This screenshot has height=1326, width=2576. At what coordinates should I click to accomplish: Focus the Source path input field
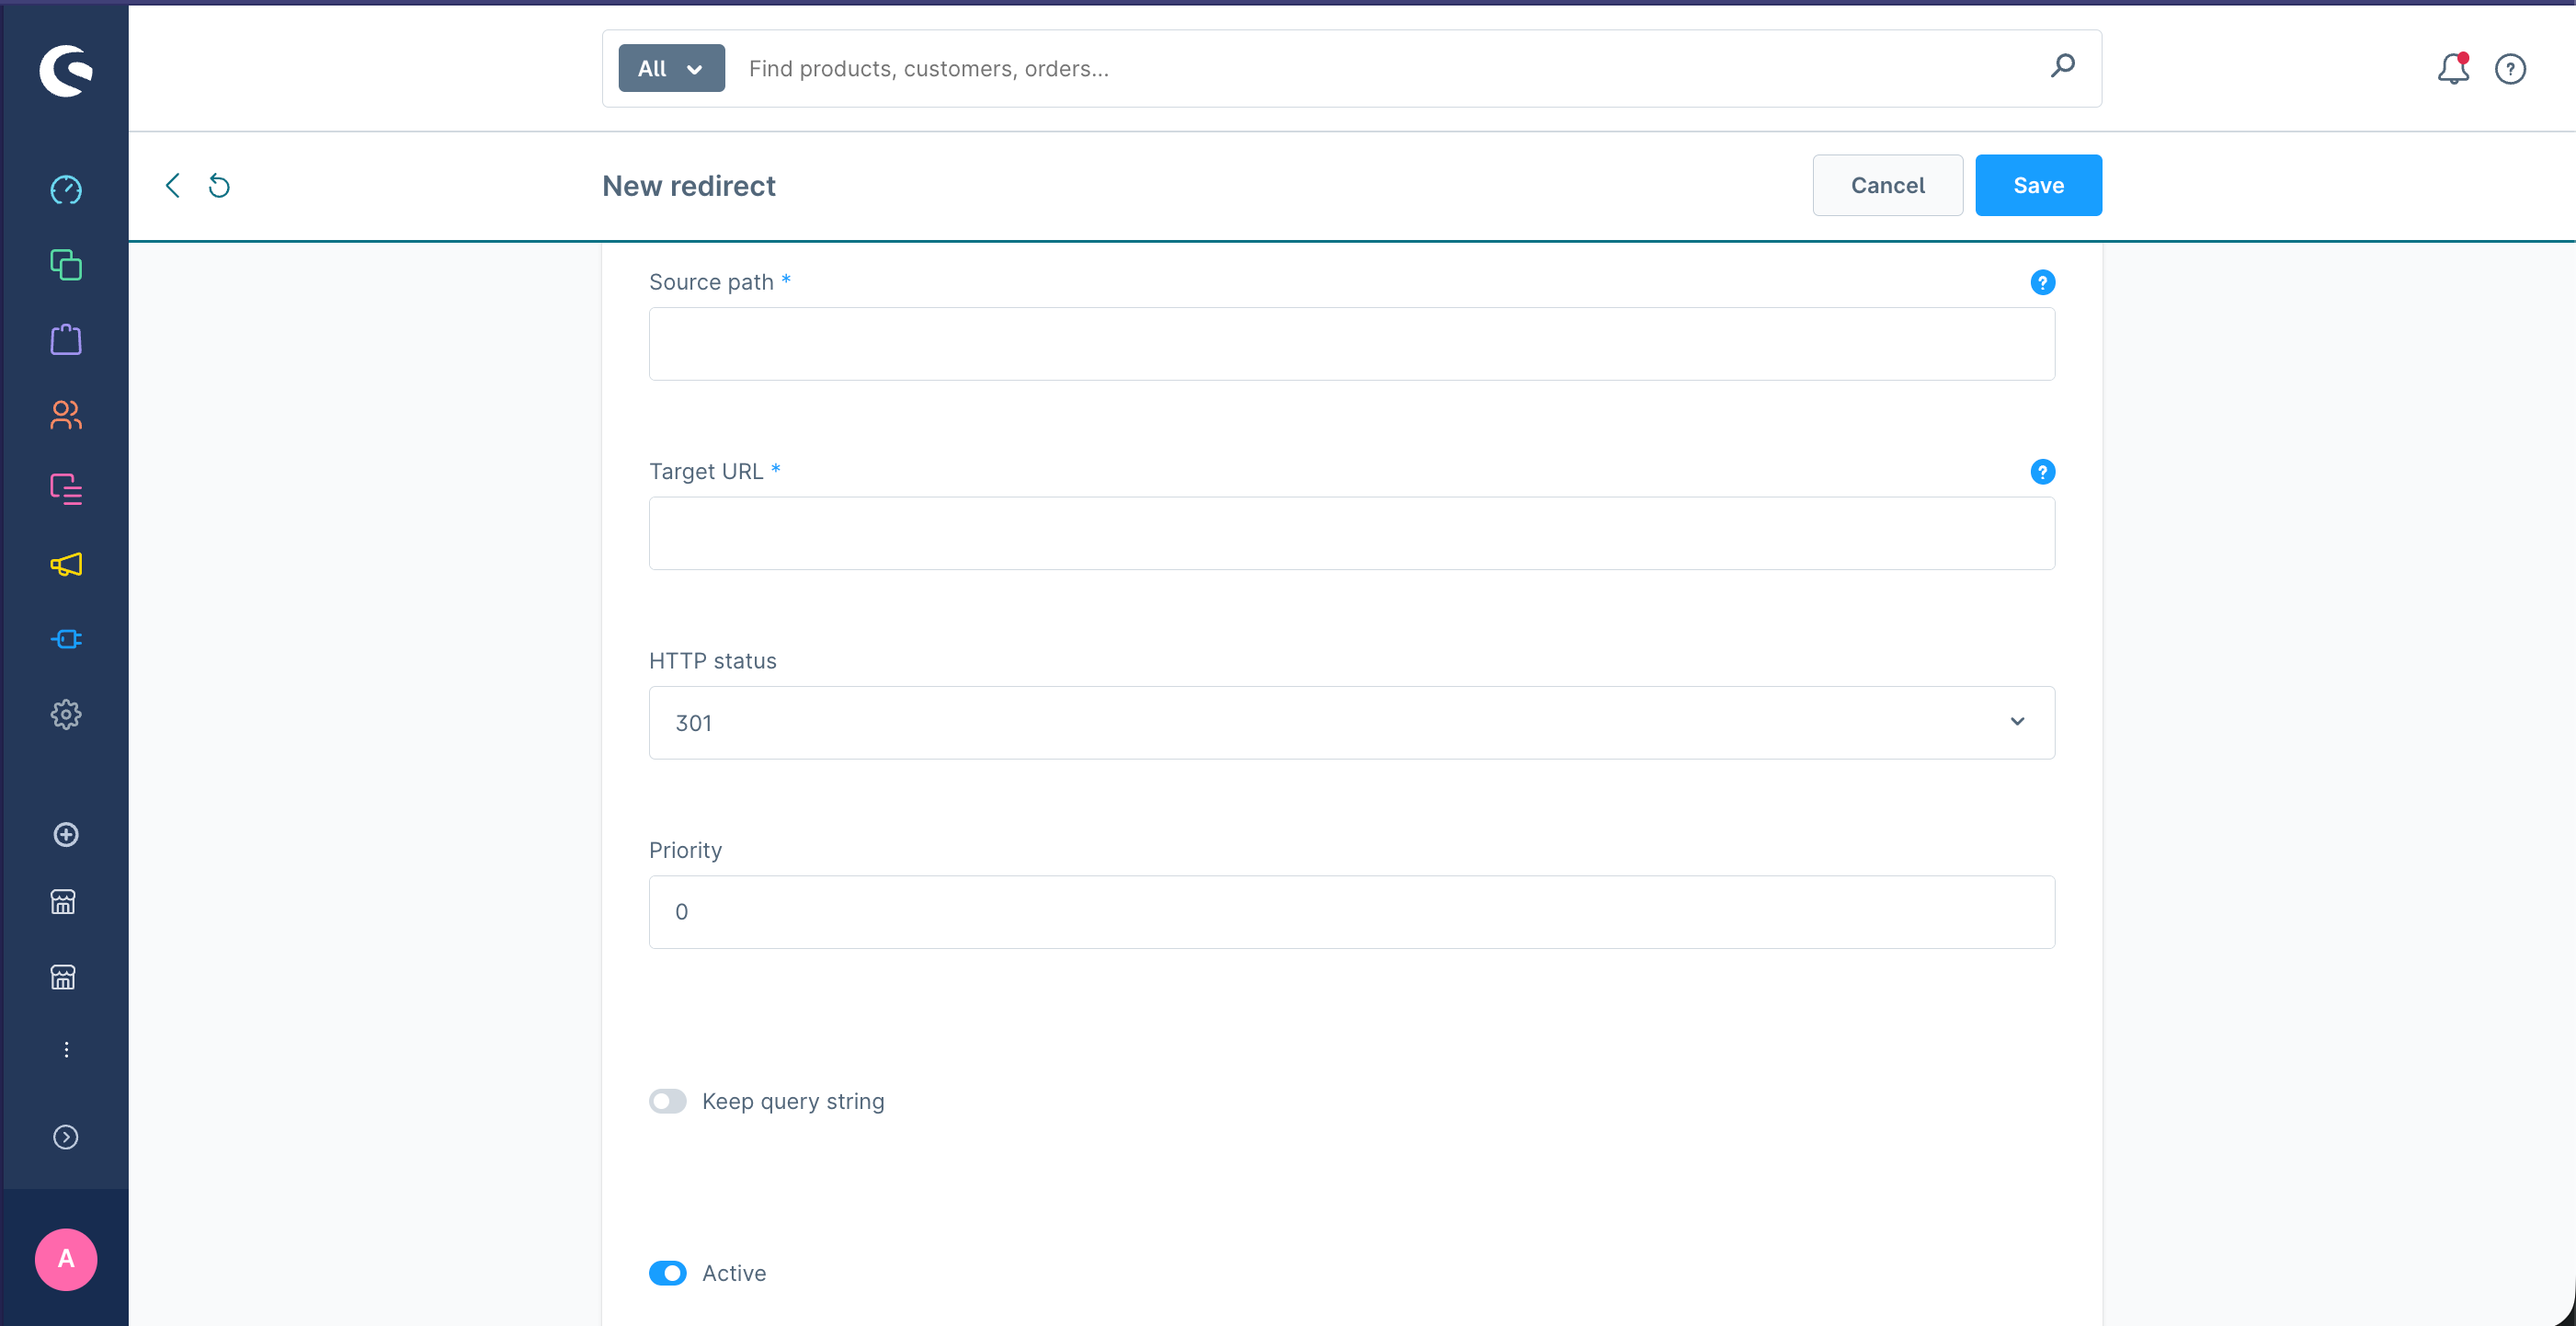tap(1352, 344)
